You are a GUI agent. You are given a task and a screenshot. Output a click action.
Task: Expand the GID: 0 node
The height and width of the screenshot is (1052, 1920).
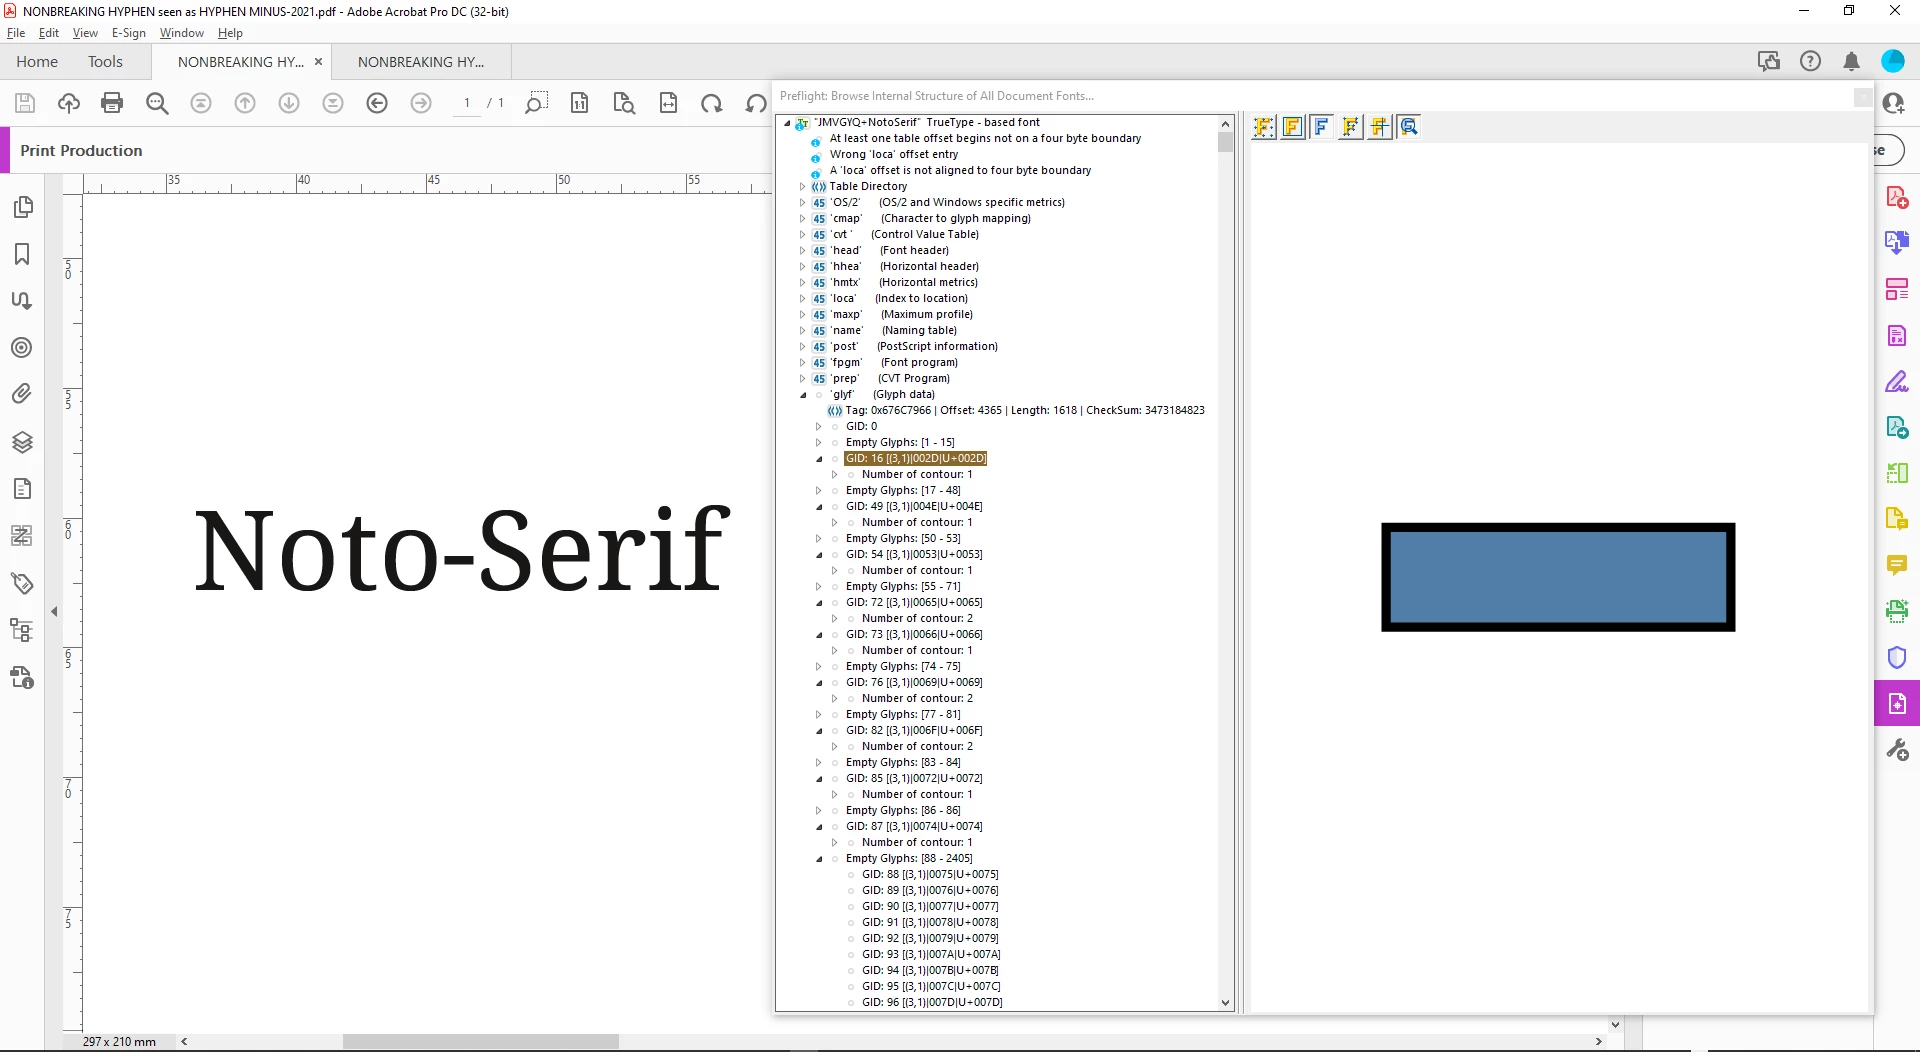[819, 427]
